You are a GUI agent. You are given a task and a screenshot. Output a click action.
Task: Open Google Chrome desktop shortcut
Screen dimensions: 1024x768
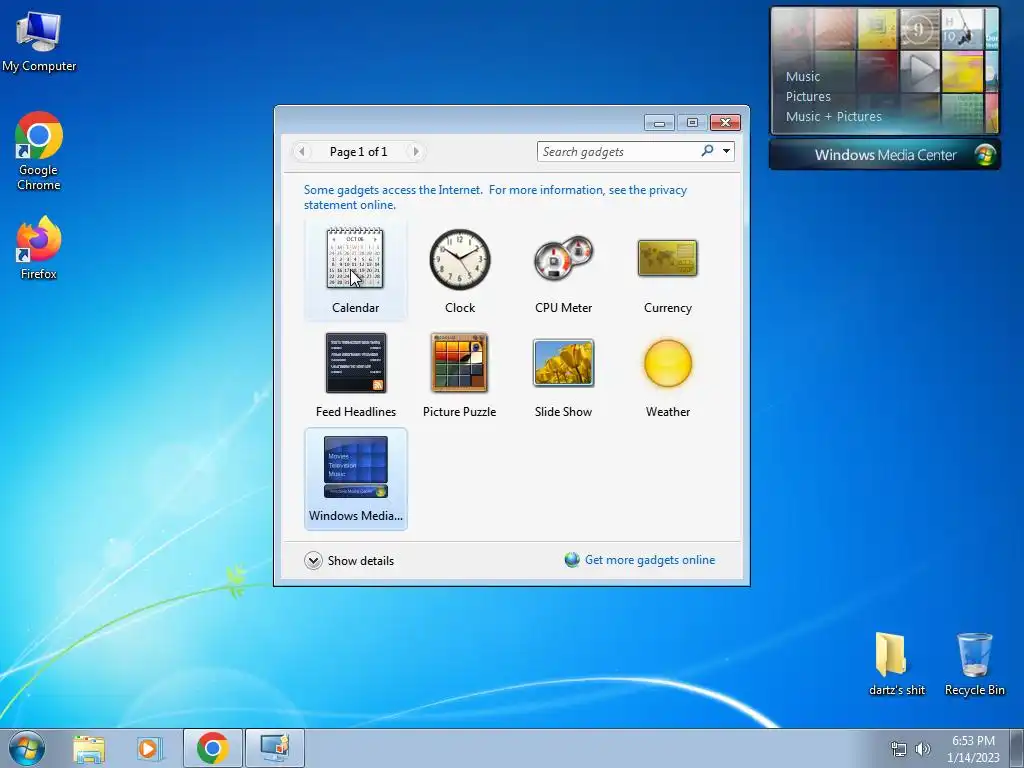(x=39, y=151)
